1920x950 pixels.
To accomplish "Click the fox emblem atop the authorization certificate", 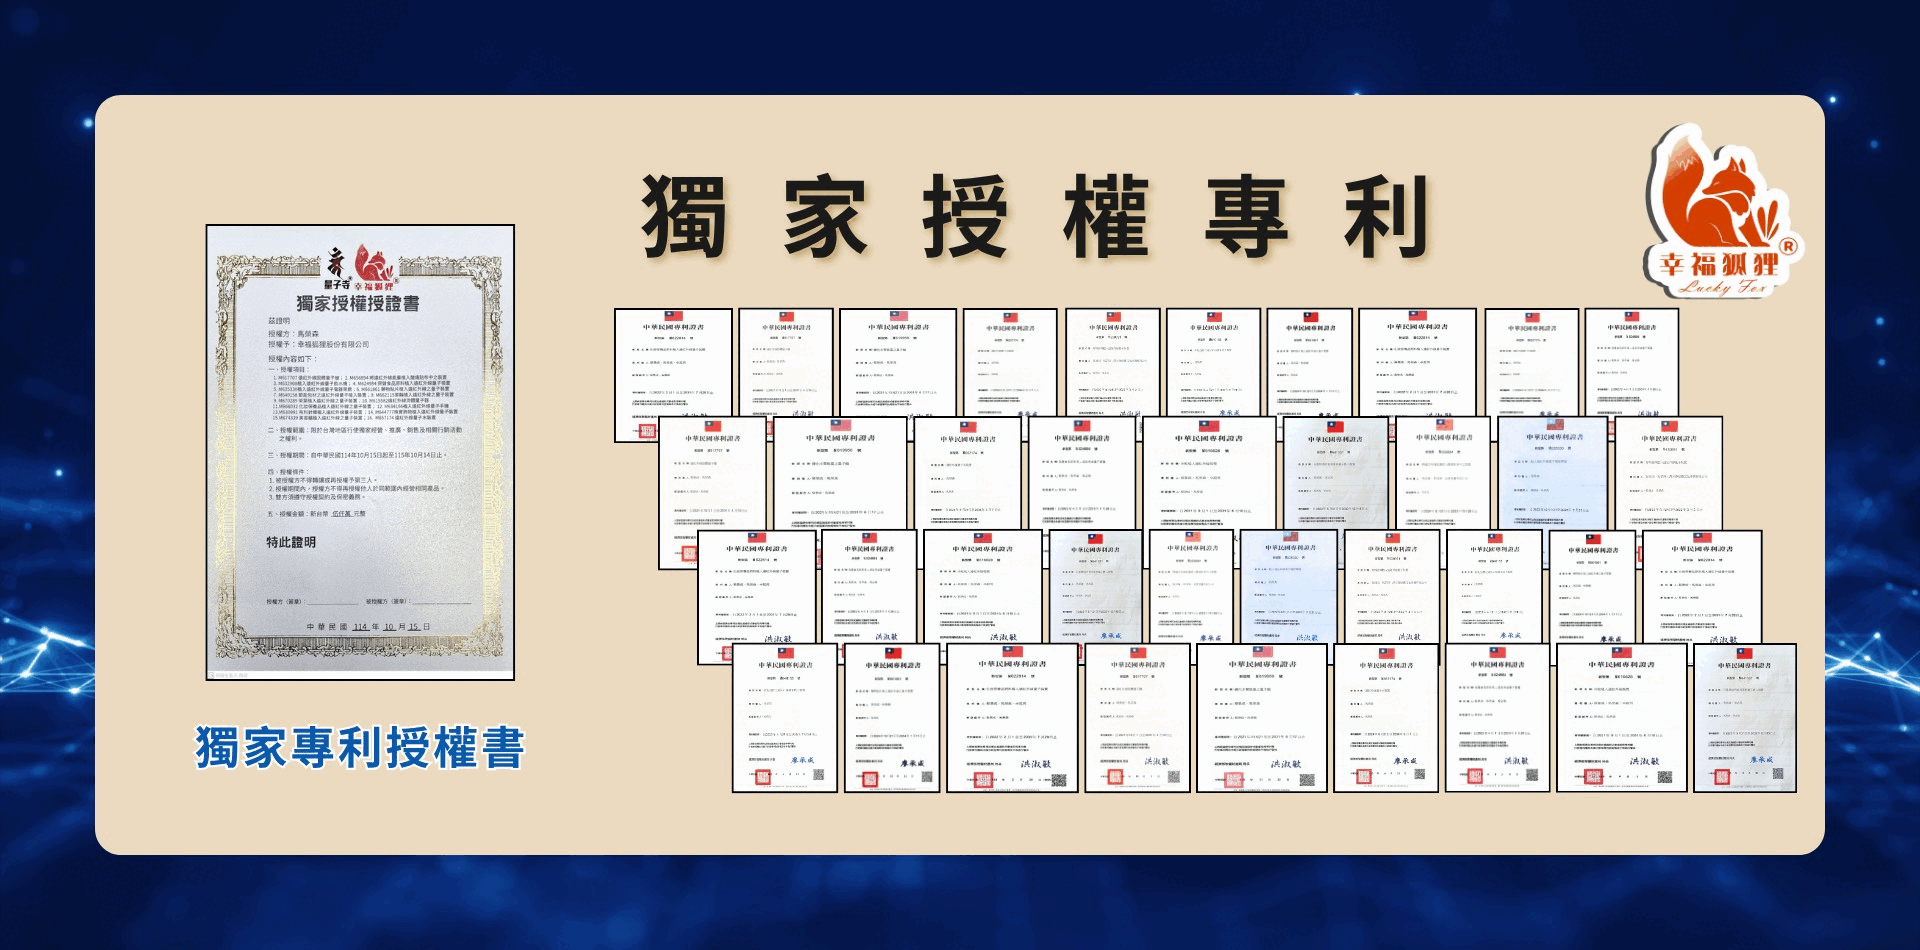I will pos(372,265).
